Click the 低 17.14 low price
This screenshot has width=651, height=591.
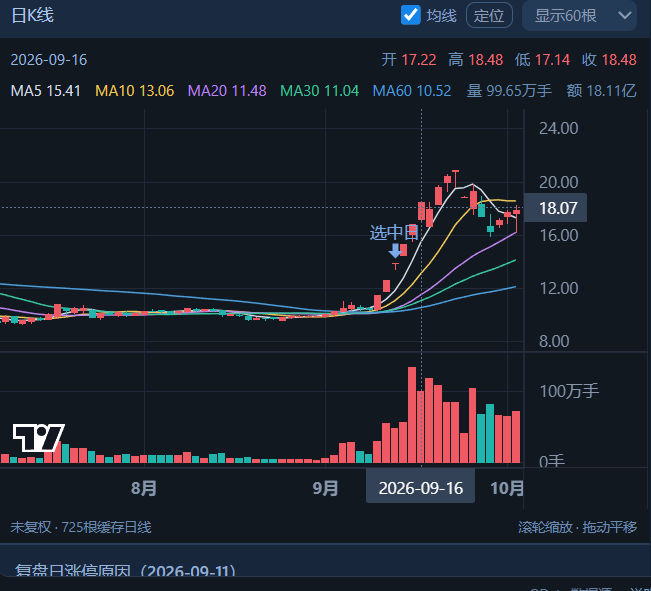[x=543, y=60]
